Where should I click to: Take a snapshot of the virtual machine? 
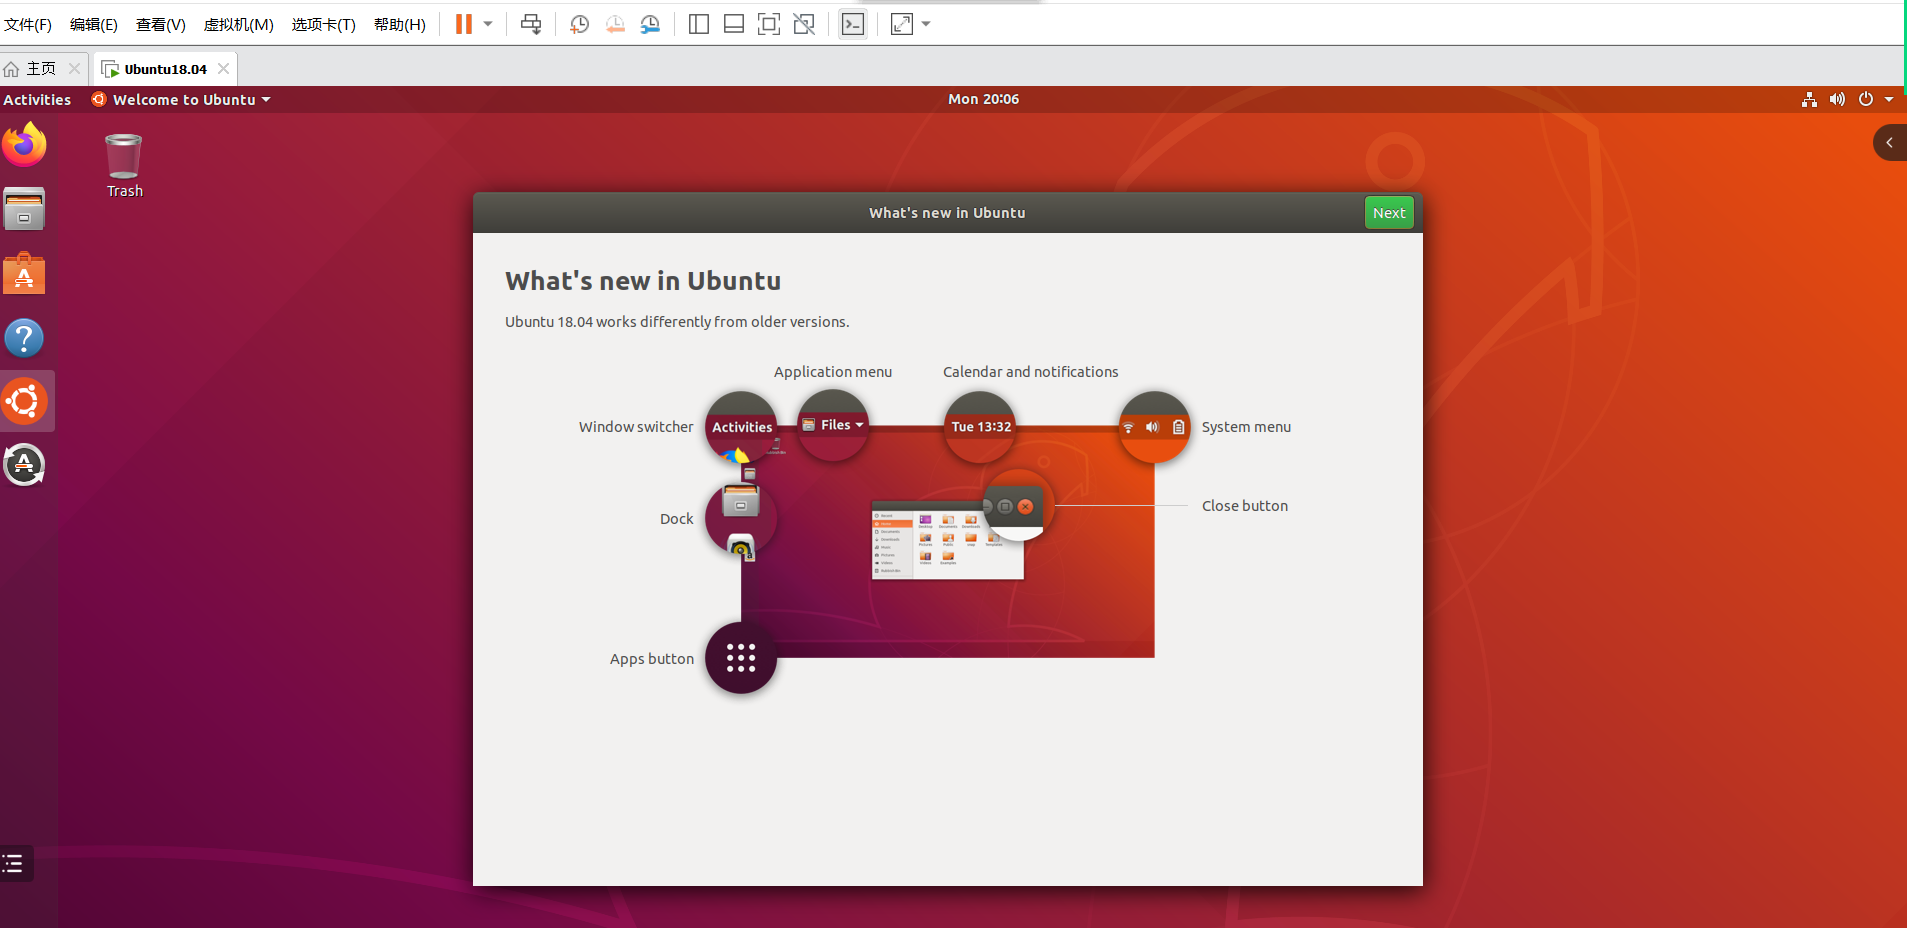579,24
